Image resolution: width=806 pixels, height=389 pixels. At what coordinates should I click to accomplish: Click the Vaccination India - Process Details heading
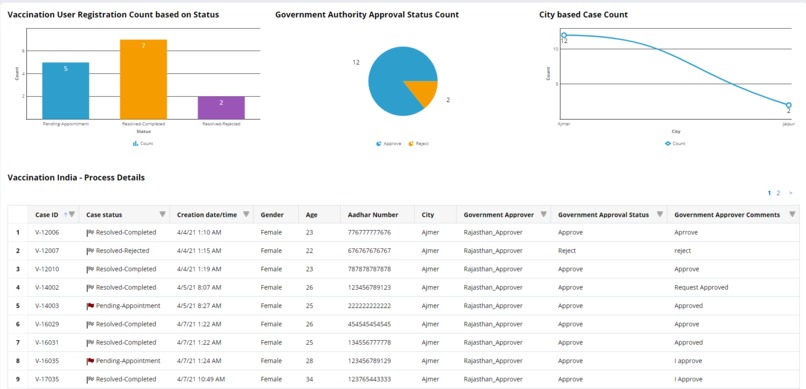(x=76, y=178)
